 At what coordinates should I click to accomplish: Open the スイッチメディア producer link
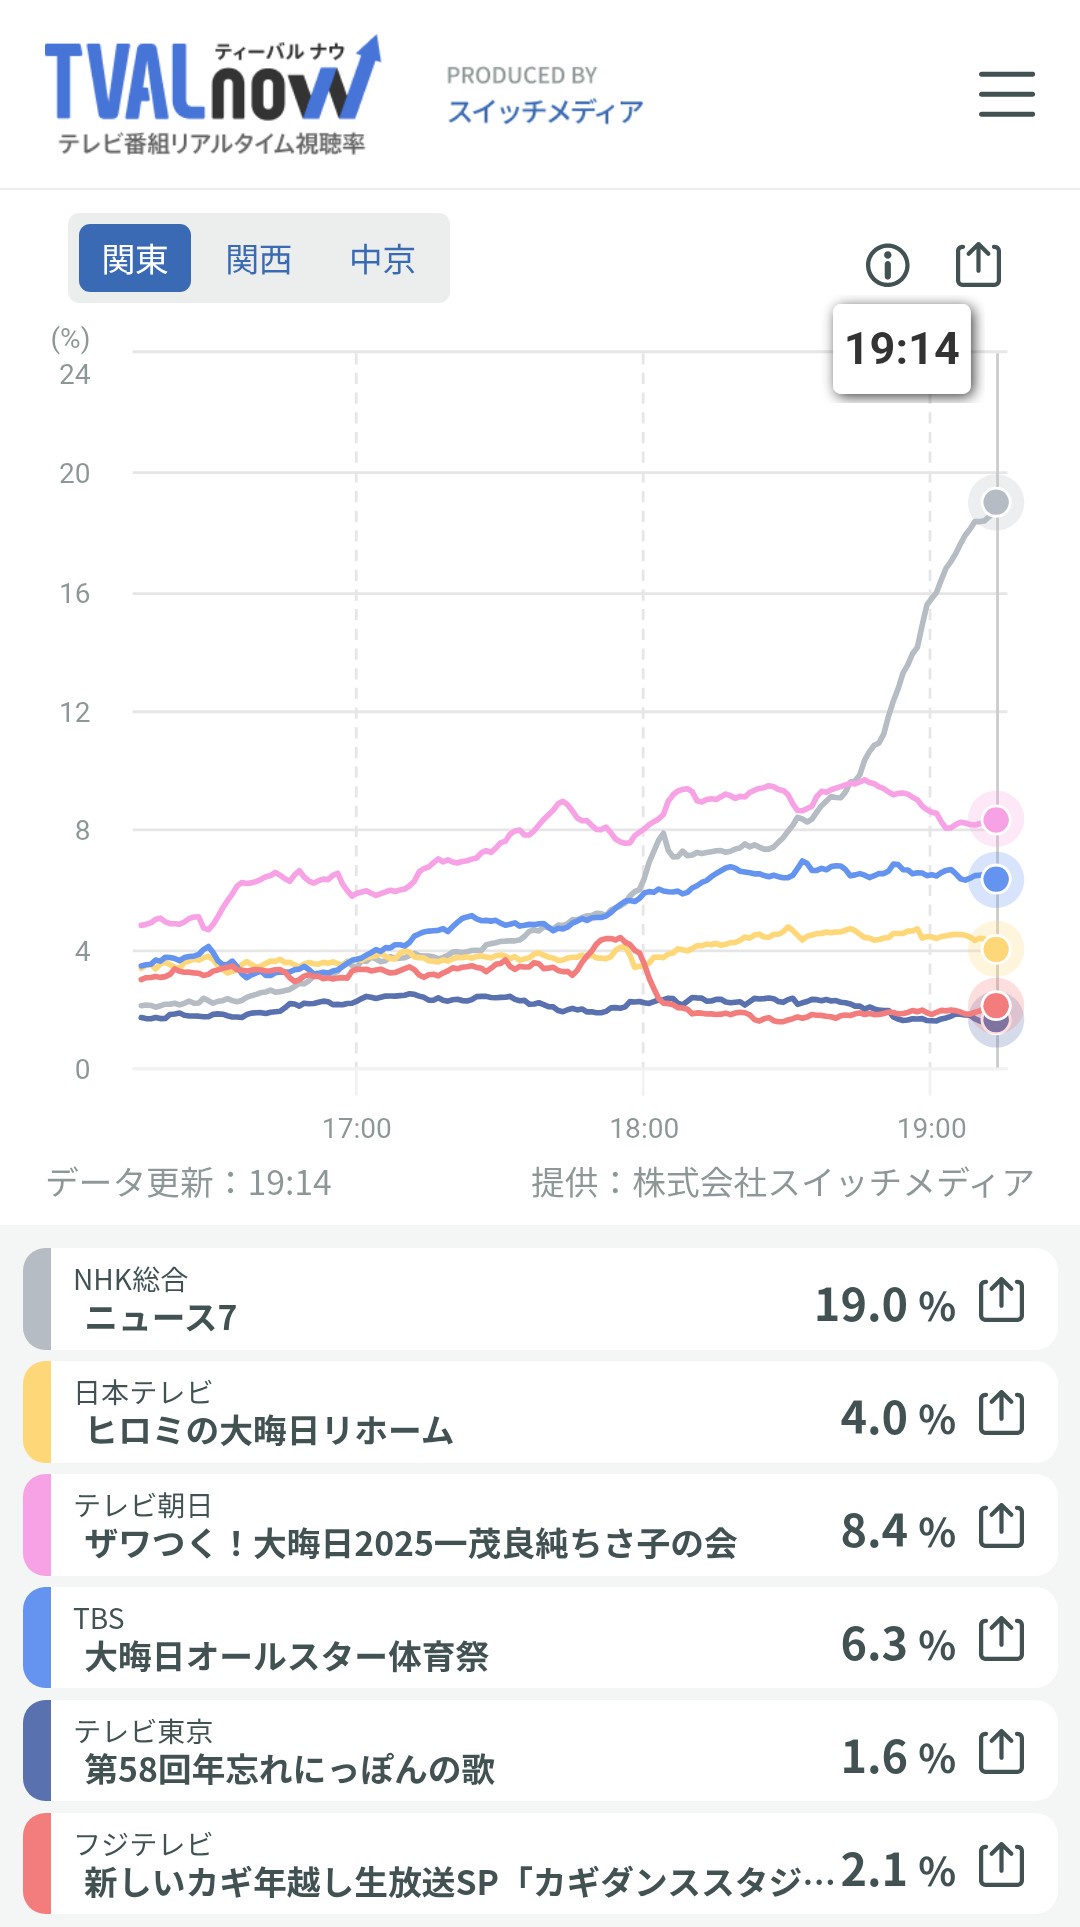[x=545, y=110]
